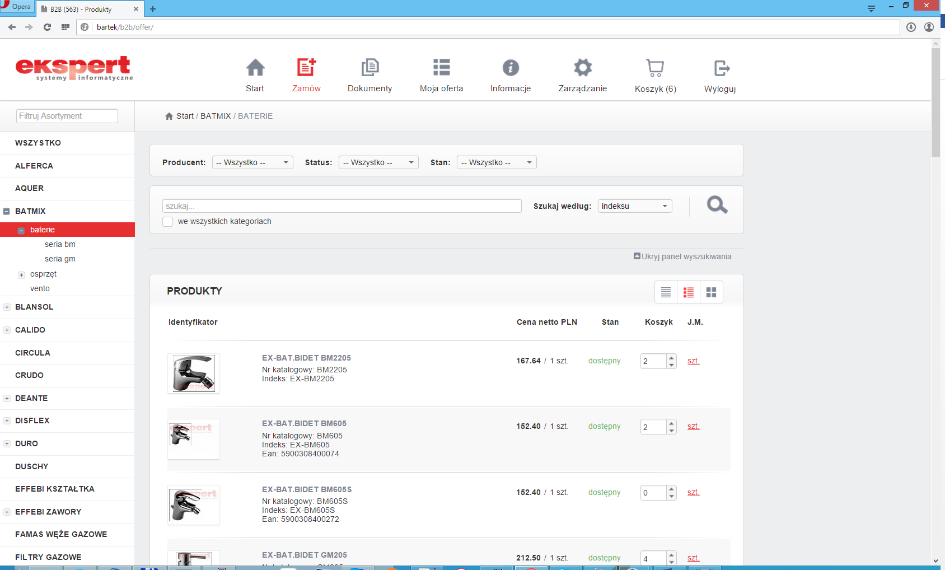Select the seria gm subcategory
945x570 pixels.
pyautogui.click(x=60, y=259)
